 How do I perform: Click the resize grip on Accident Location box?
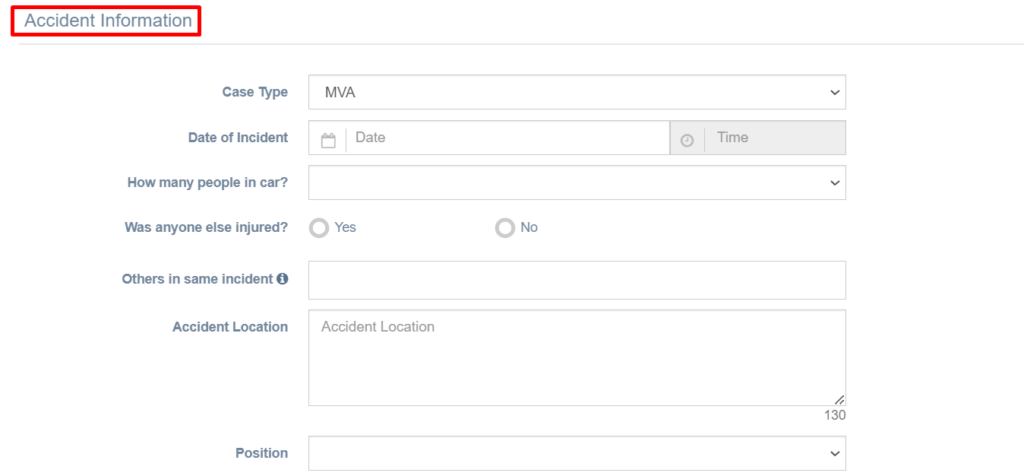point(839,399)
